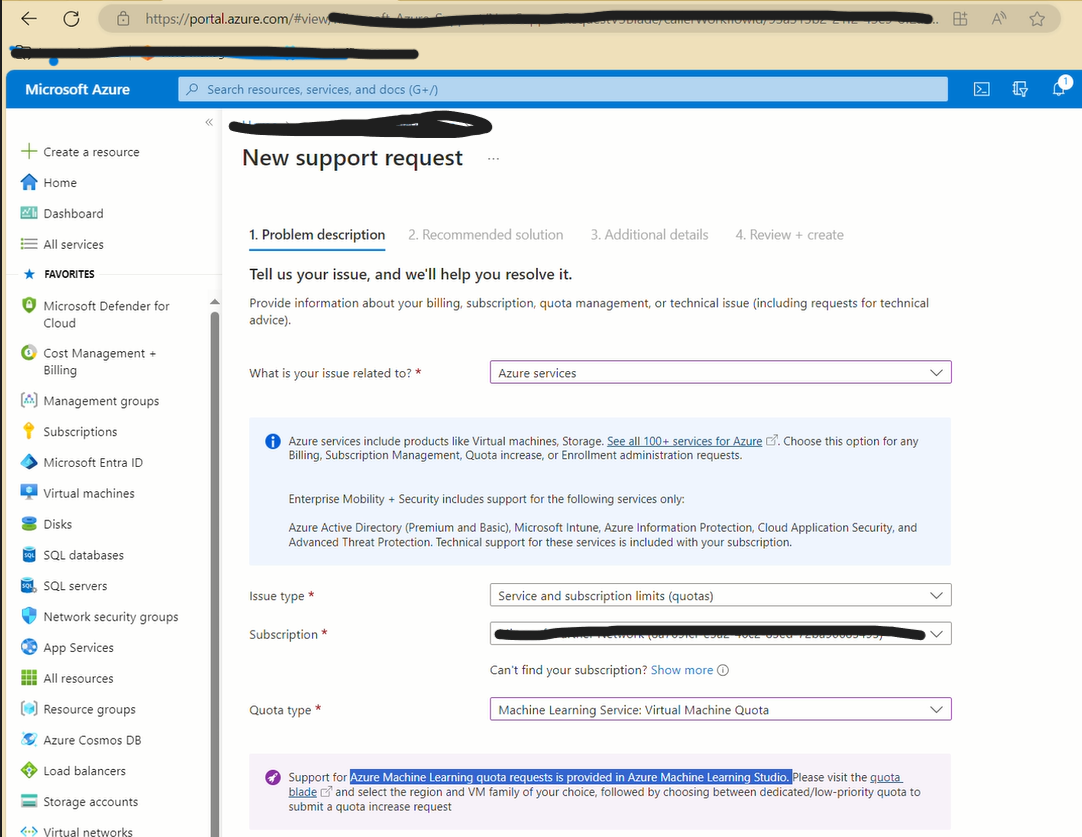Open the notifications bell
The width and height of the screenshot is (1082, 837).
[x=1059, y=88]
